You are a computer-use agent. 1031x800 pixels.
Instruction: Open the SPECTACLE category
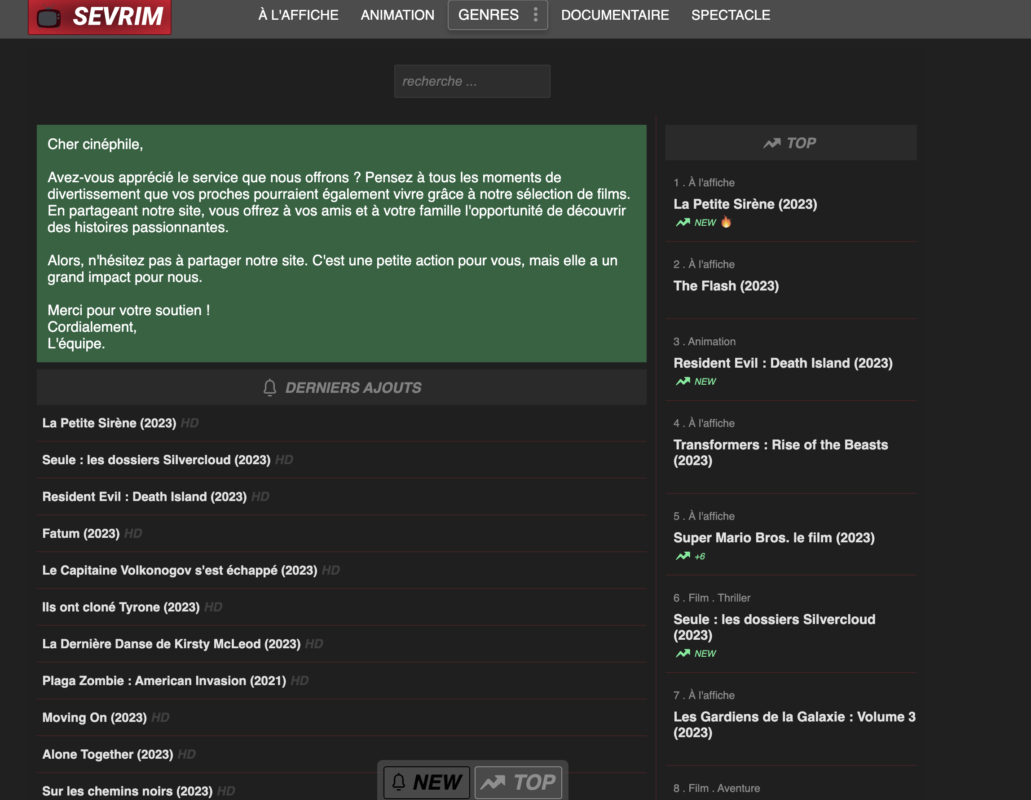pyautogui.click(x=731, y=15)
